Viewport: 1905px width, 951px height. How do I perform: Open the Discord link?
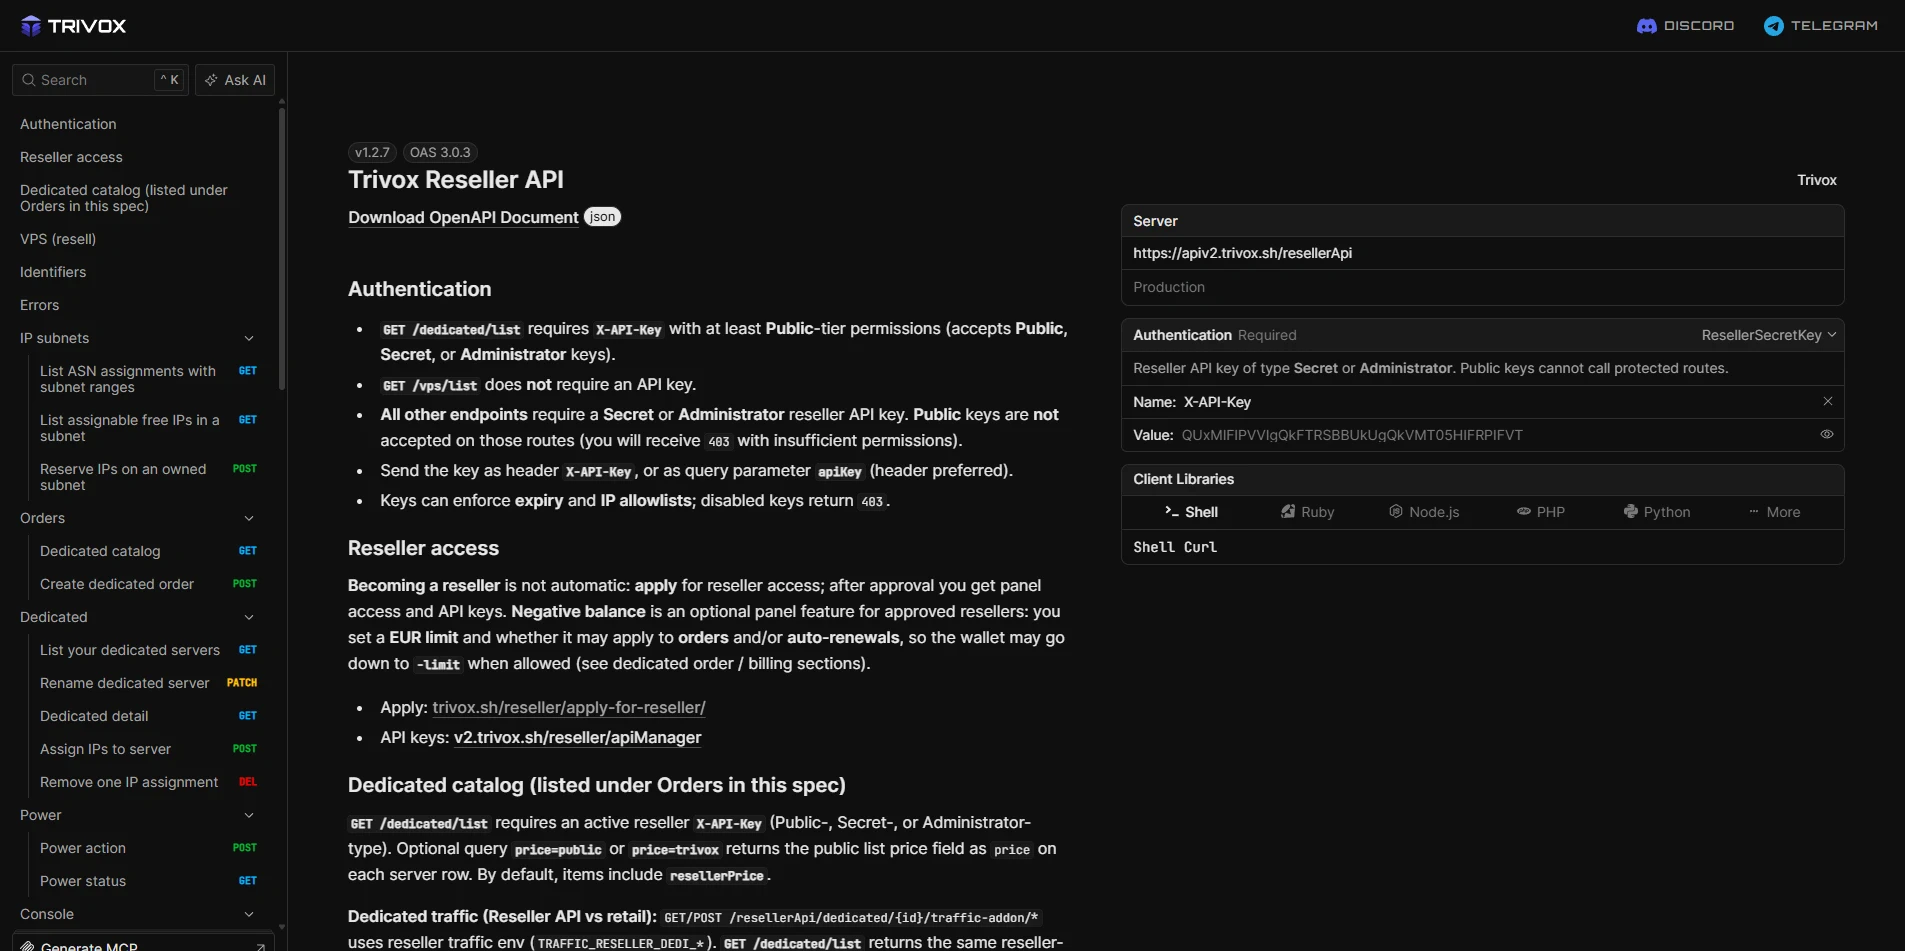pyautogui.click(x=1685, y=26)
